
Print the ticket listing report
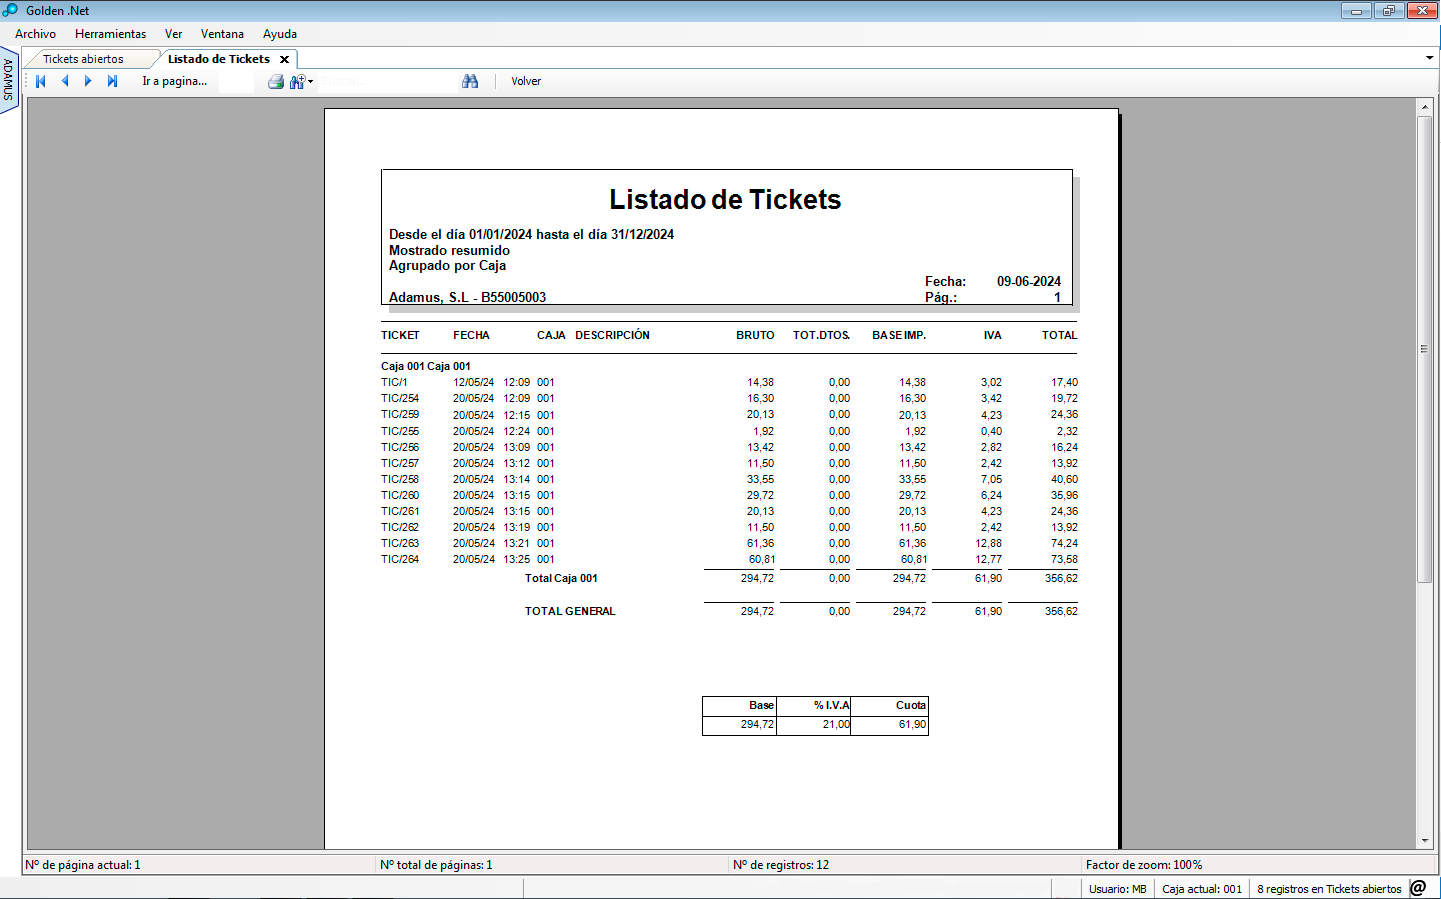point(276,82)
